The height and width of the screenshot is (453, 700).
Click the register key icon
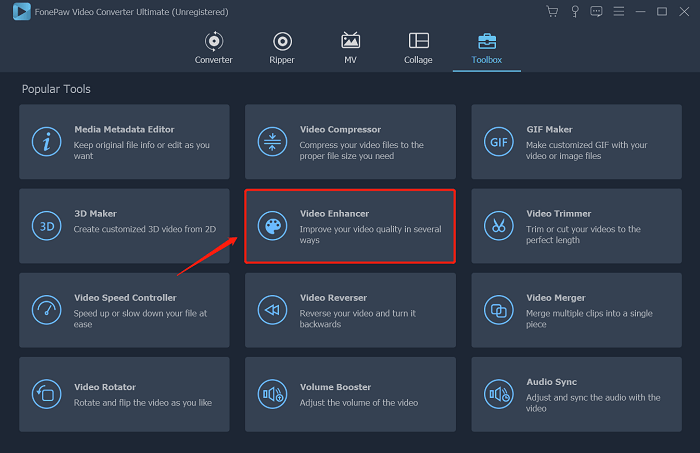coord(575,12)
